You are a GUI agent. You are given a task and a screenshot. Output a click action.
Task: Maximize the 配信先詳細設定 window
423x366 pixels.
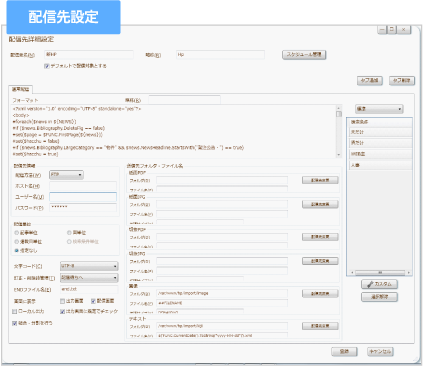(392, 30)
